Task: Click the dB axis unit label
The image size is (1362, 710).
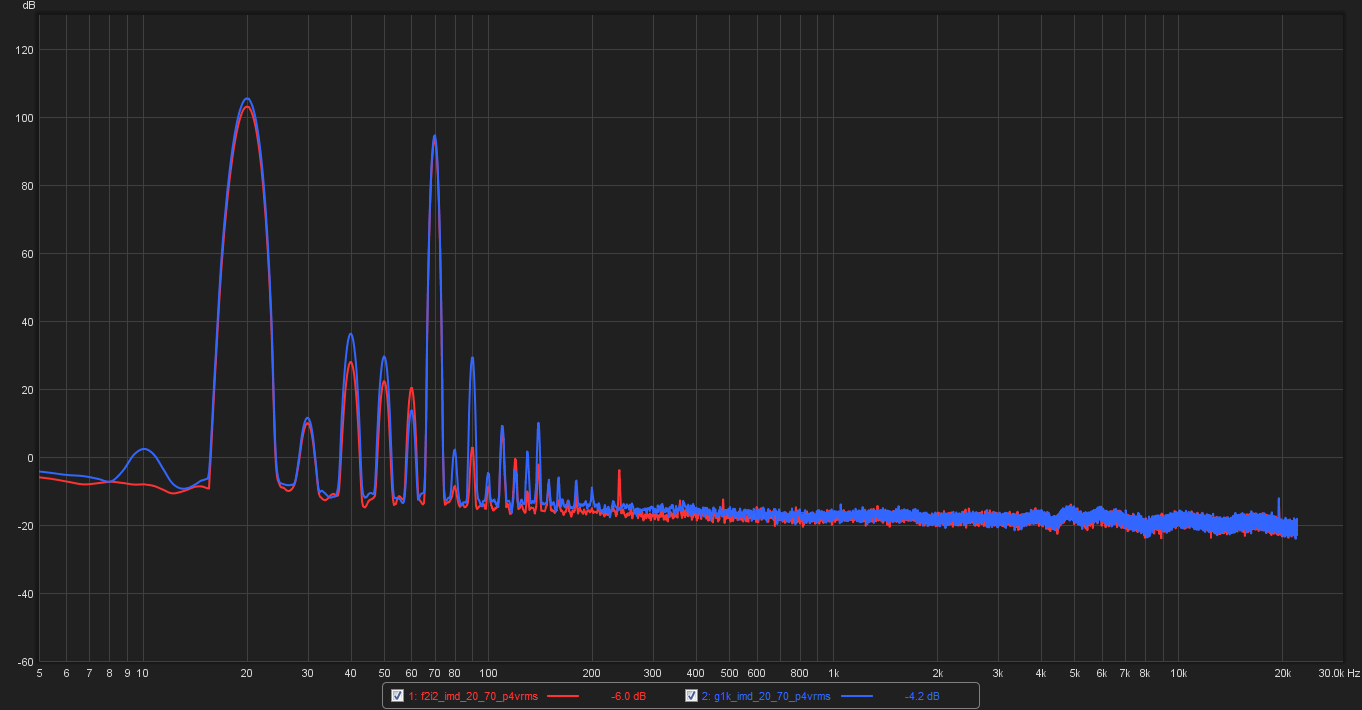Action: pyautogui.click(x=29, y=6)
